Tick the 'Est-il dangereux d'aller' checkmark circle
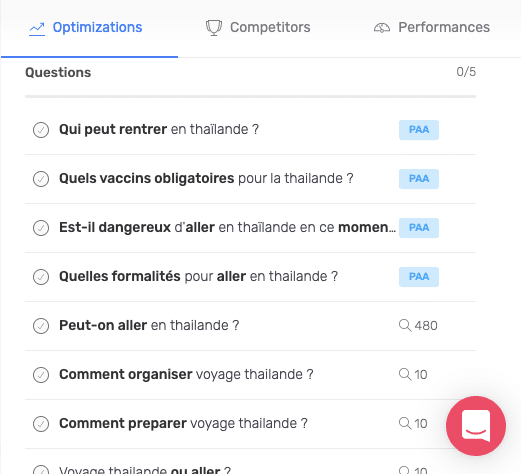The width and height of the screenshot is (521, 474). tap(41, 228)
